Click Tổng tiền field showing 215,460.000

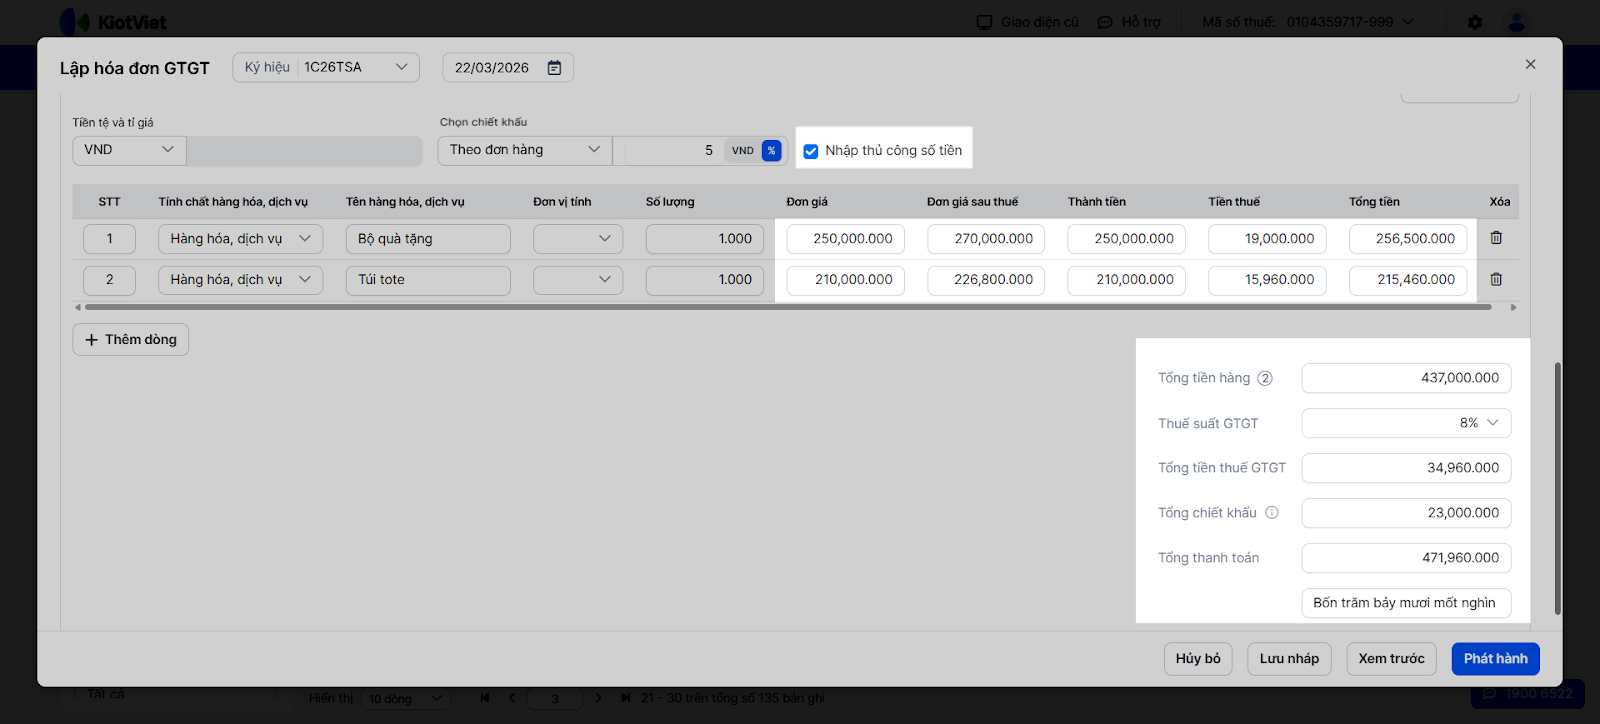[1408, 280]
